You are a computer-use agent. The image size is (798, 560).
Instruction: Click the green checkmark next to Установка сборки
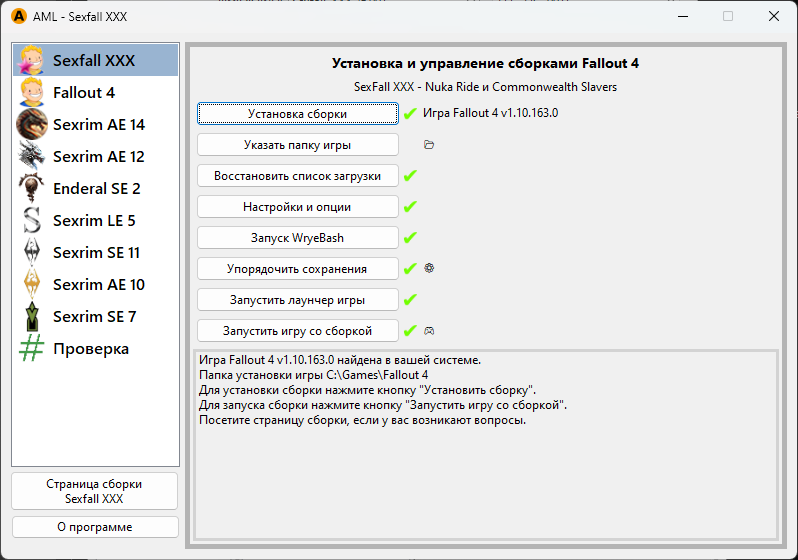coord(410,114)
